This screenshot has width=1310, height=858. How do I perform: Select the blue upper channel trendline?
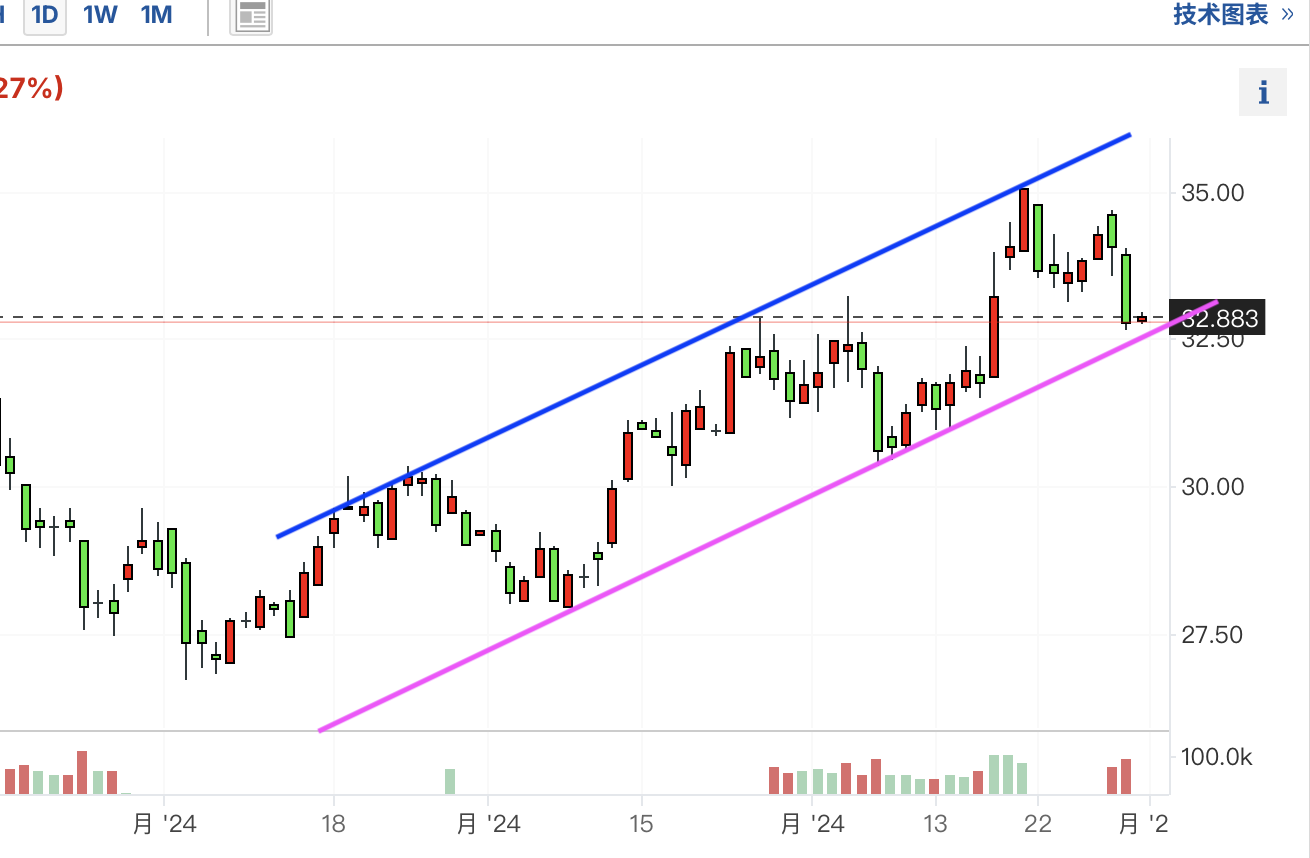point(704,336)
